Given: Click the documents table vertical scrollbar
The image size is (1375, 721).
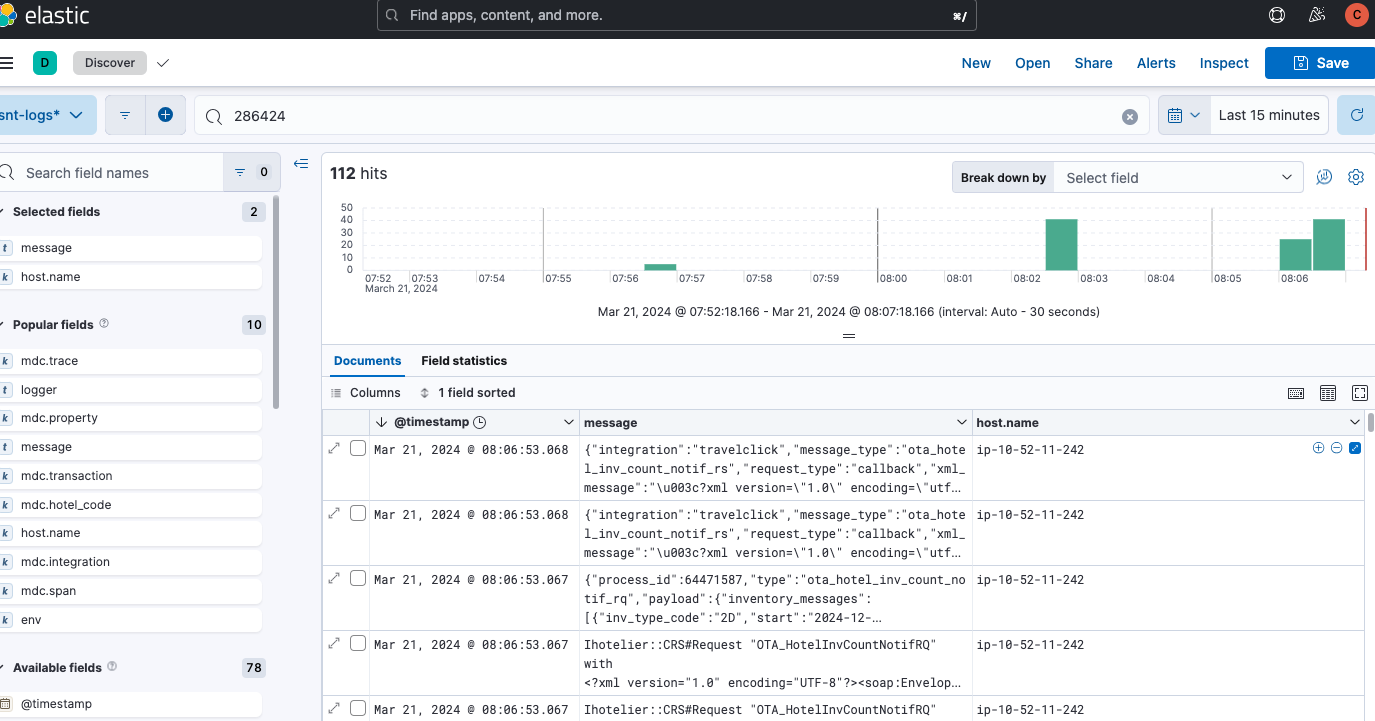Looking at the screenshot, I should tap(1370, 422).
